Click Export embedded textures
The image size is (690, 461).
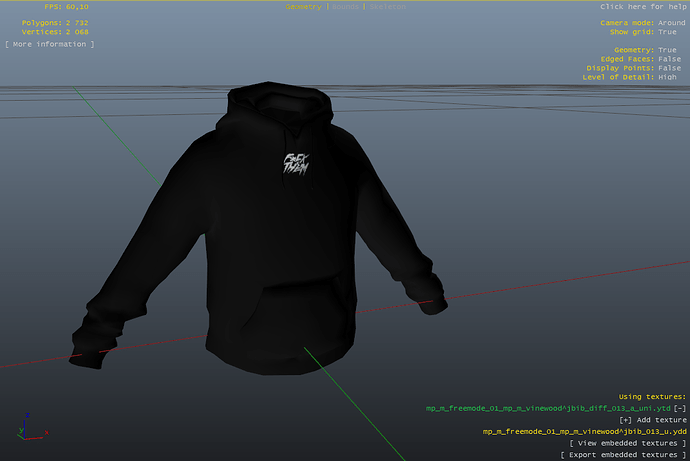tap(623, 455)
